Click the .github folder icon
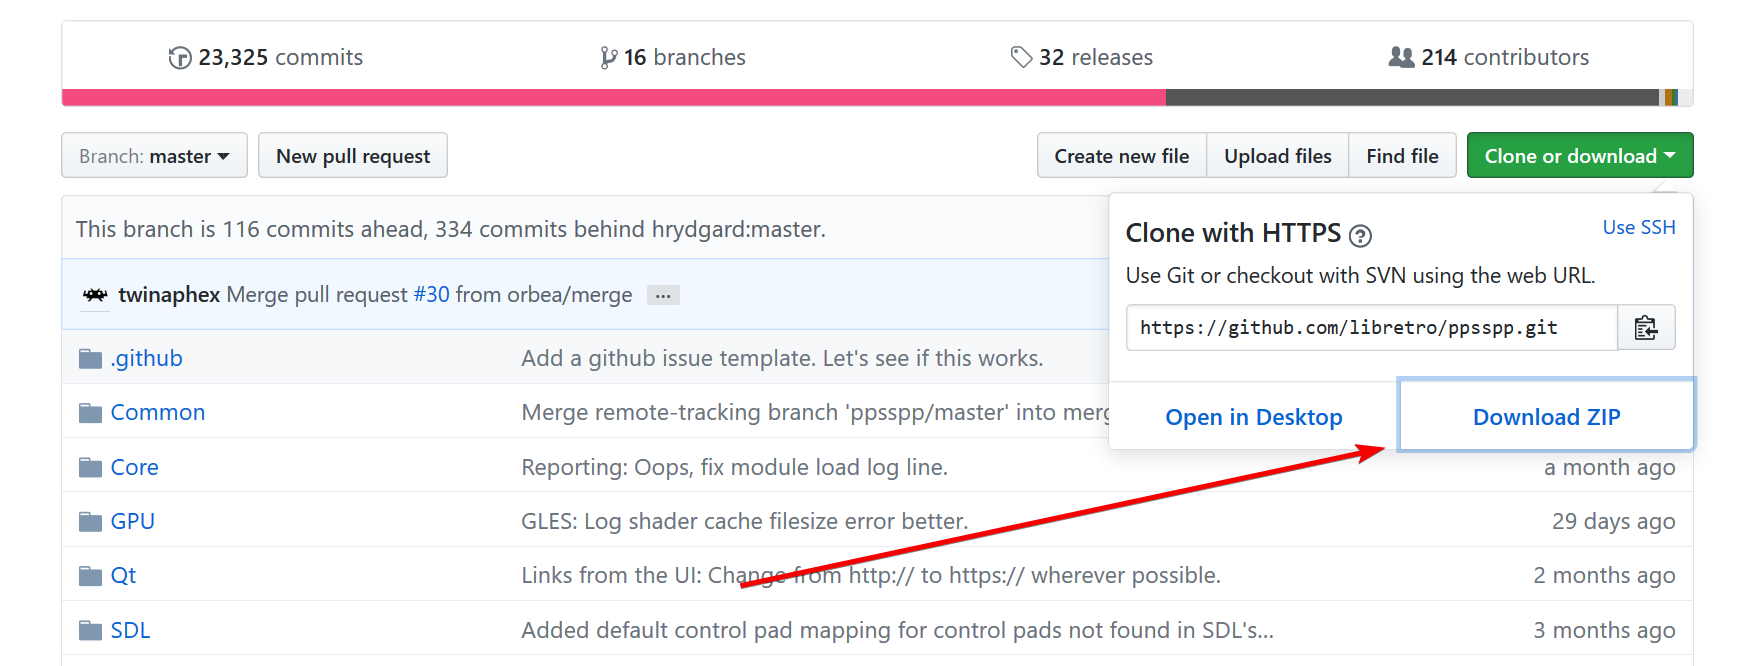 coord(91,359)
